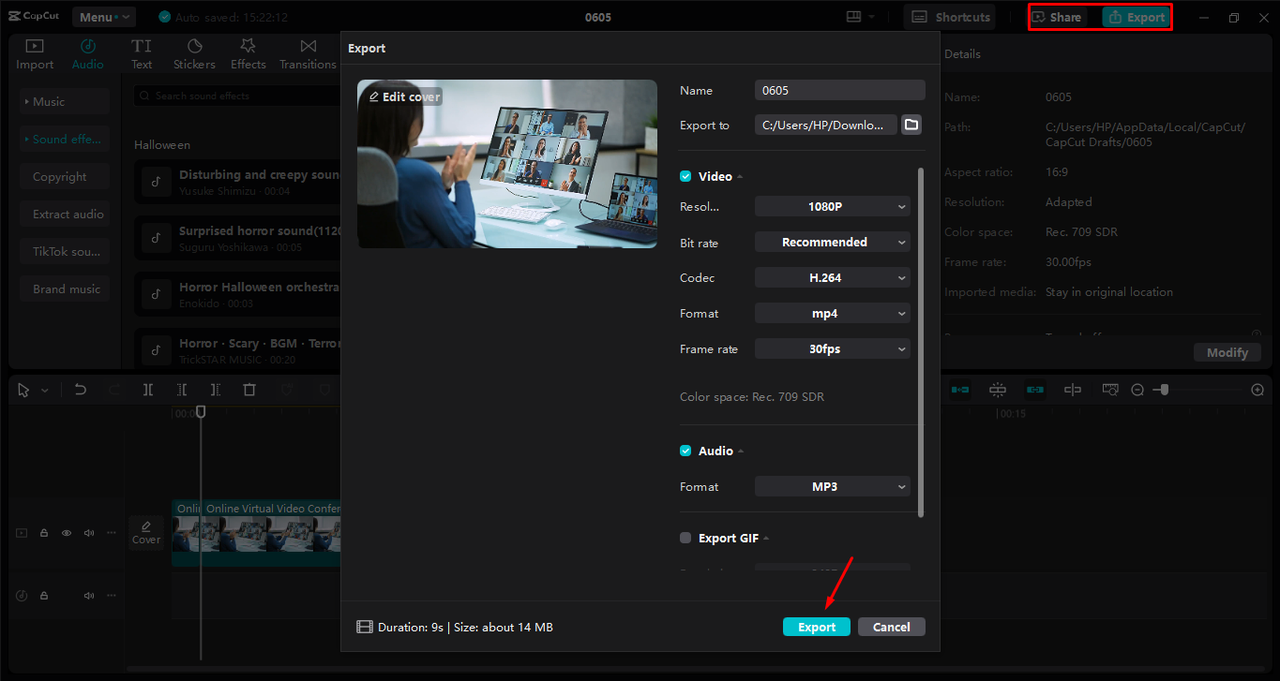Click the Split clip icon in timeline toolbar

148,390
